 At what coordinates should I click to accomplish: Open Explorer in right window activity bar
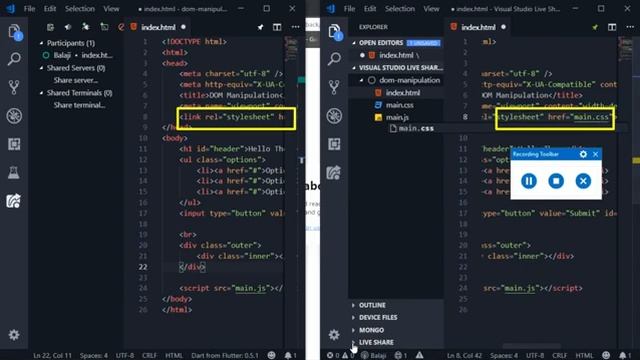pyautogui.click(x=334, y=32)
